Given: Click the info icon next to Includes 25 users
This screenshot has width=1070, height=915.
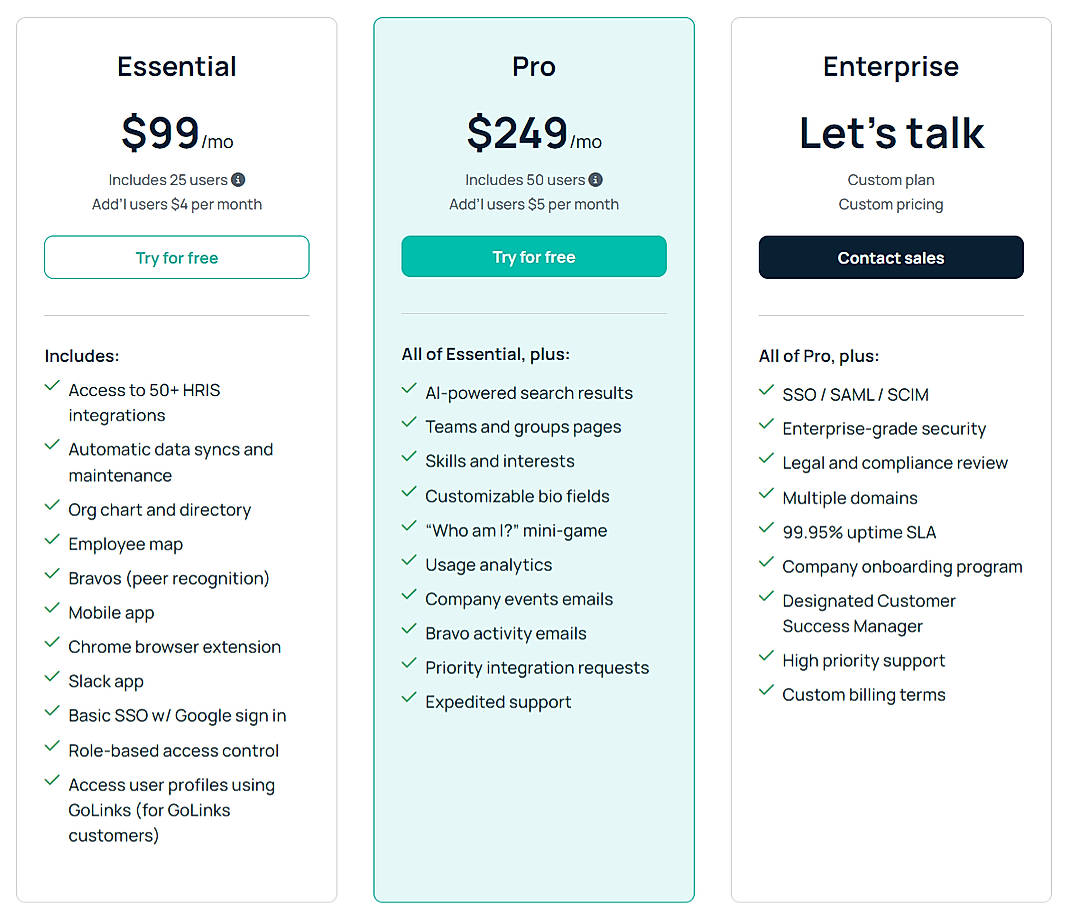Looking at the screenshot, I should (x=238, y=180).
